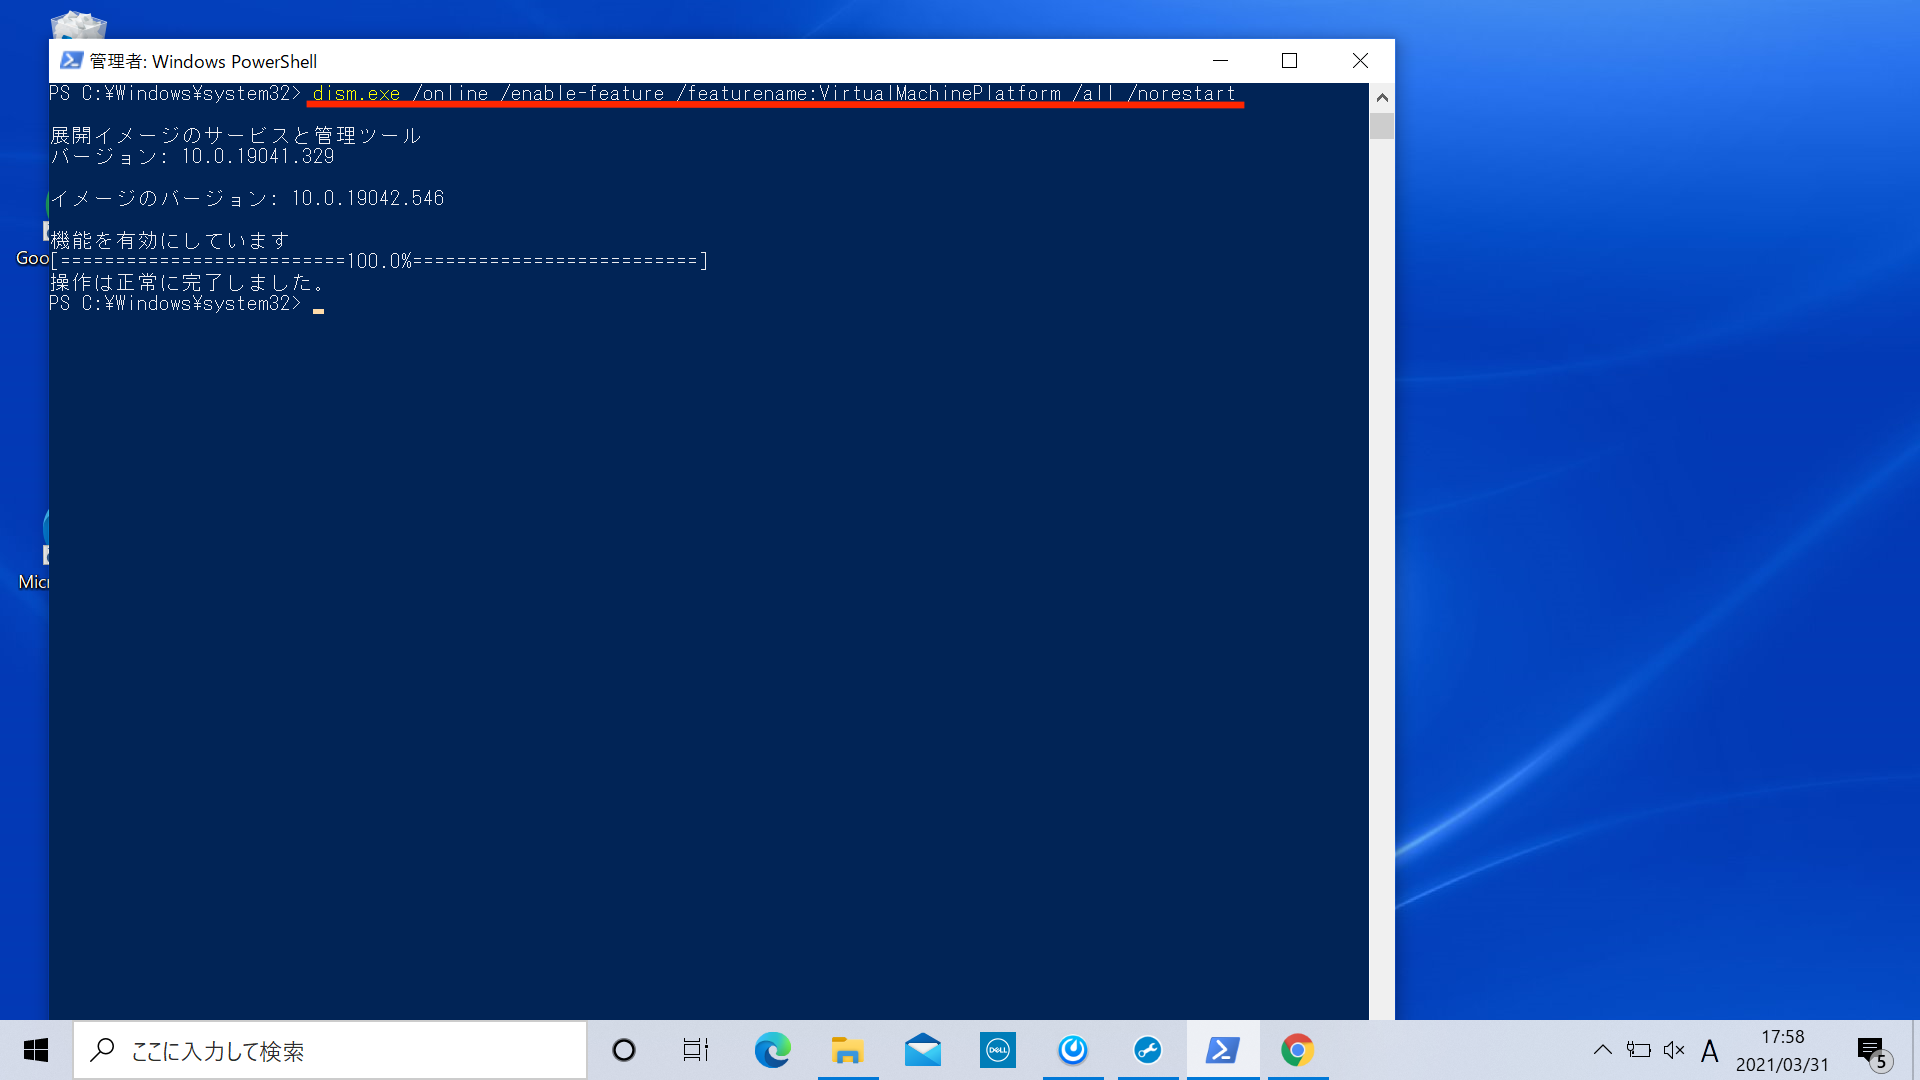
Task: Launch Microsoft Edge from the taskbar
Action: [772, 1050]
